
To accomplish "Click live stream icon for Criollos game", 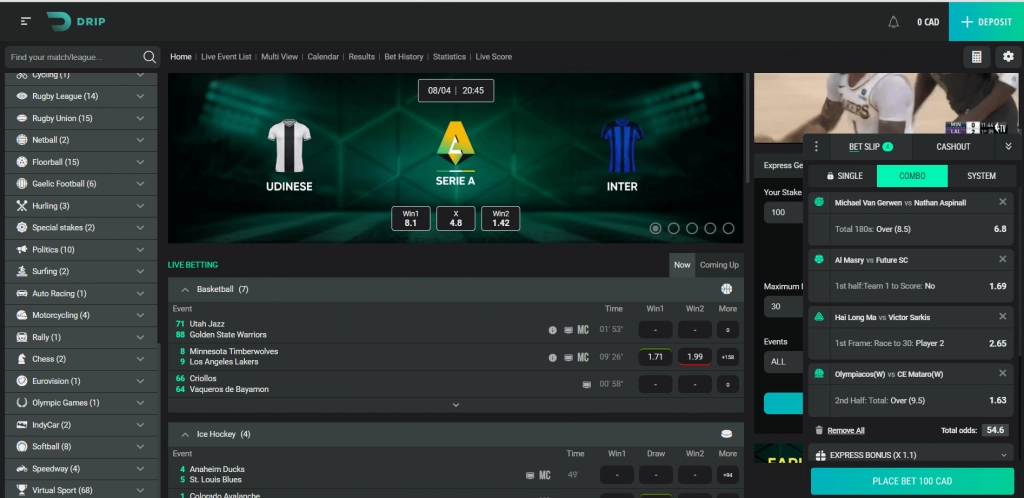I will [x=586, y=384].
